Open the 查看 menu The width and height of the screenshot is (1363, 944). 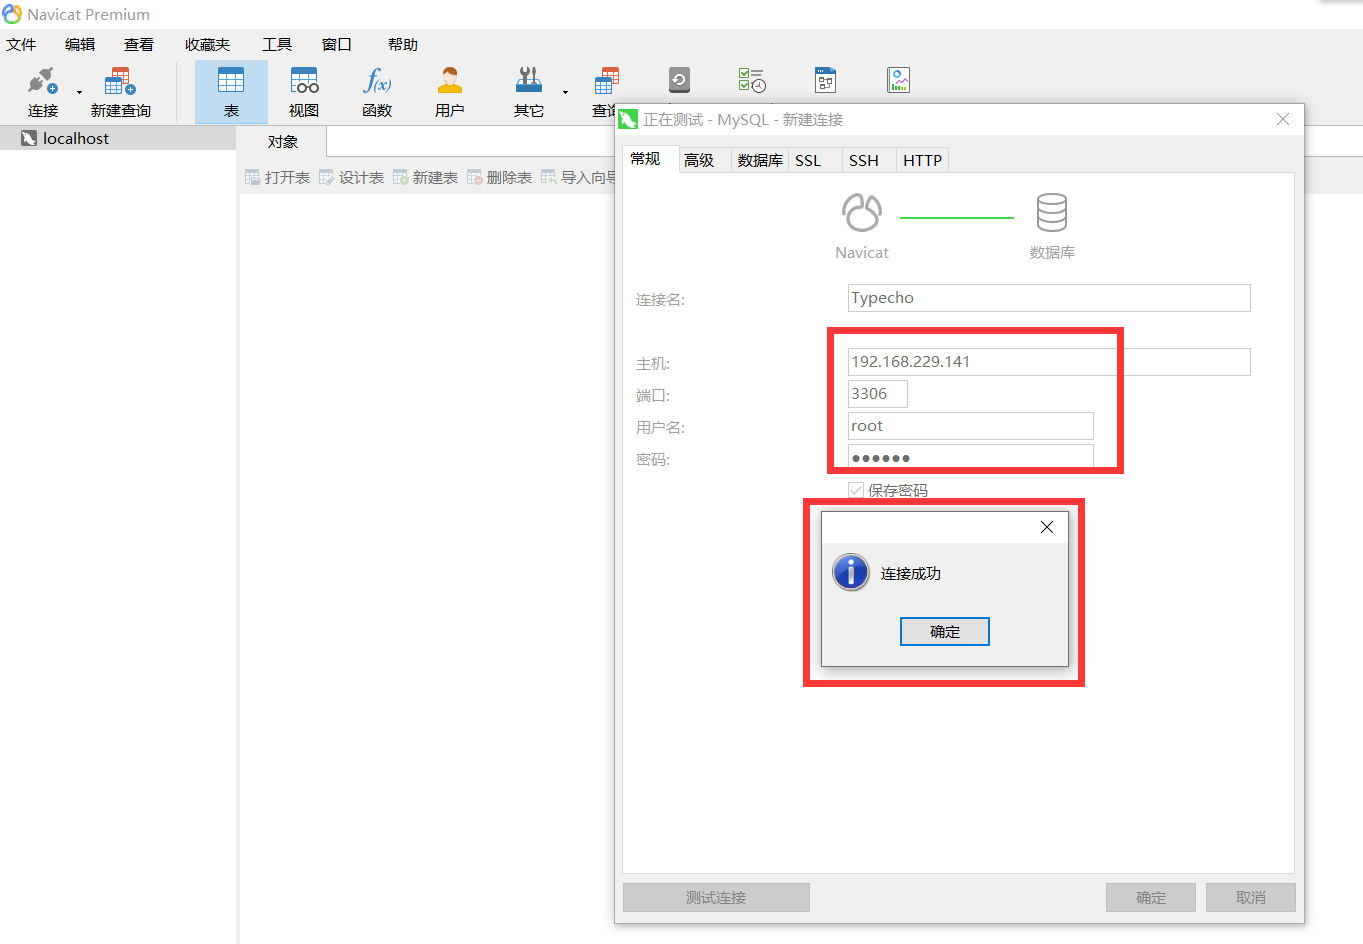point(139,45)
